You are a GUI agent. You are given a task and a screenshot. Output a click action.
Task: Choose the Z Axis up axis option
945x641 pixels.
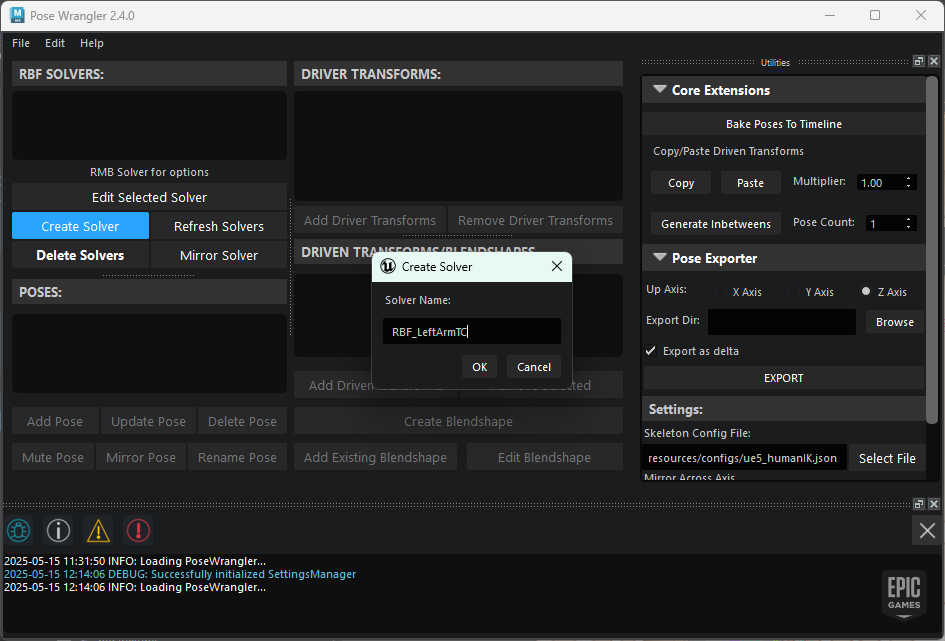point(866,291)
